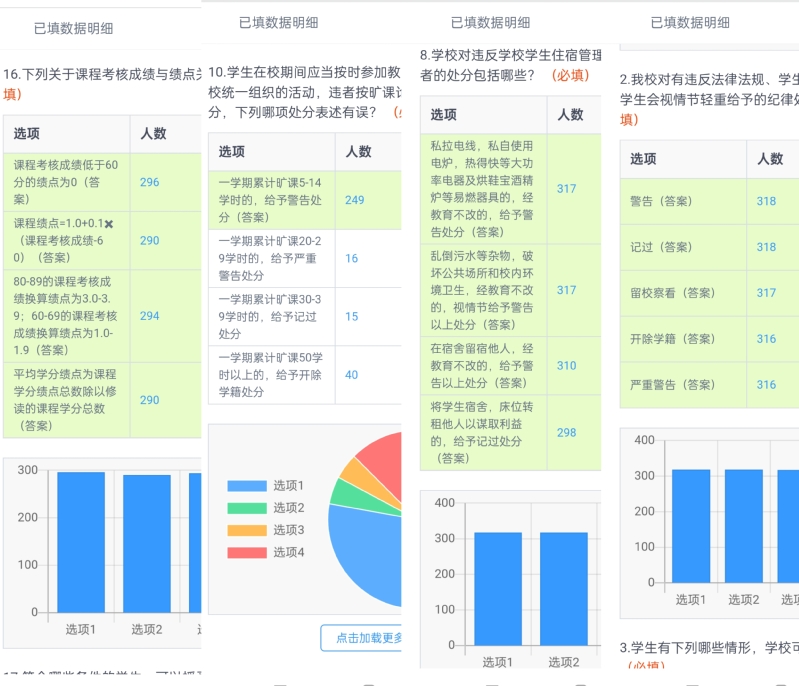Open the 296 count for question 16
799x686 pixels.
click(149, 182)
